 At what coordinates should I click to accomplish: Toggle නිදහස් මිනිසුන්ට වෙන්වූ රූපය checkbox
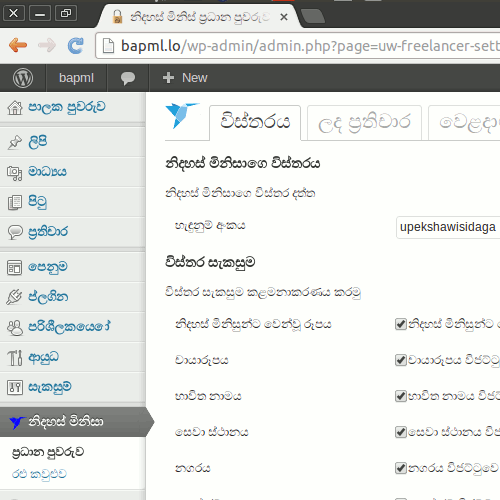pyautogui.click(x=401, y=324)
